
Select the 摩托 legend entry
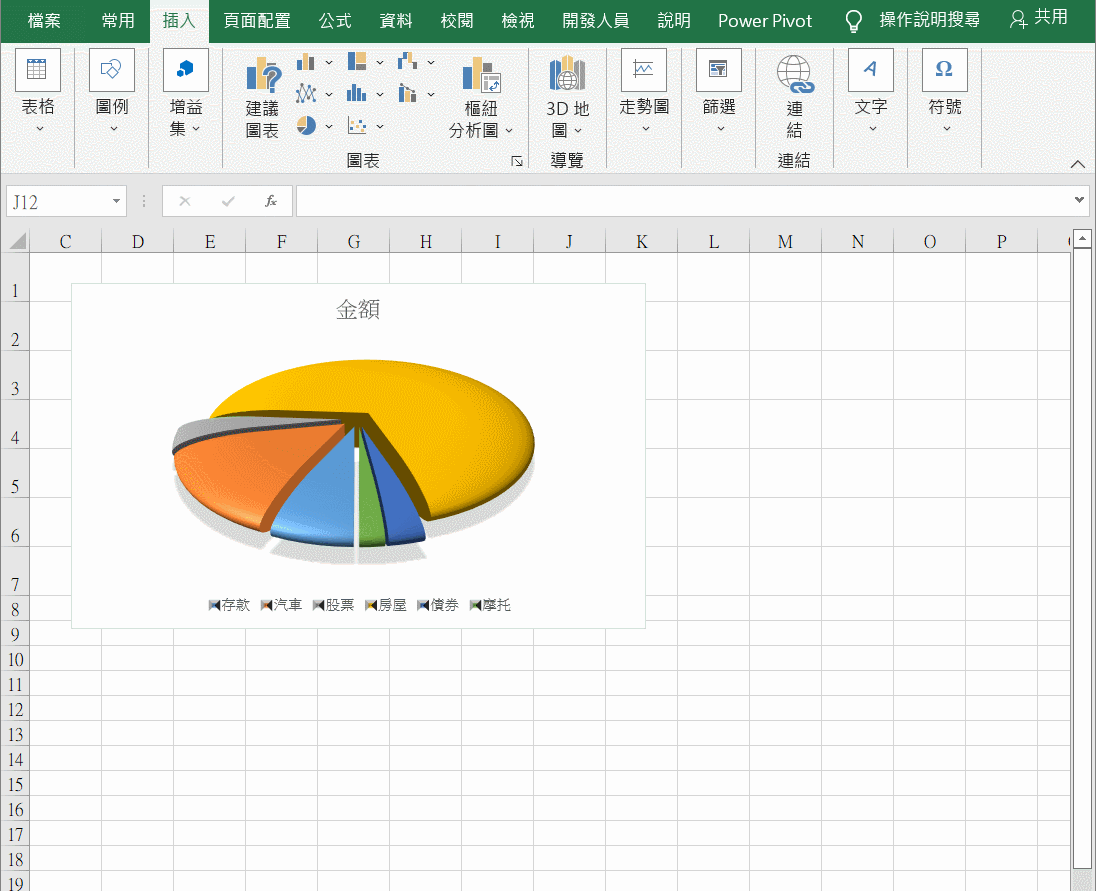click(489, 604)
